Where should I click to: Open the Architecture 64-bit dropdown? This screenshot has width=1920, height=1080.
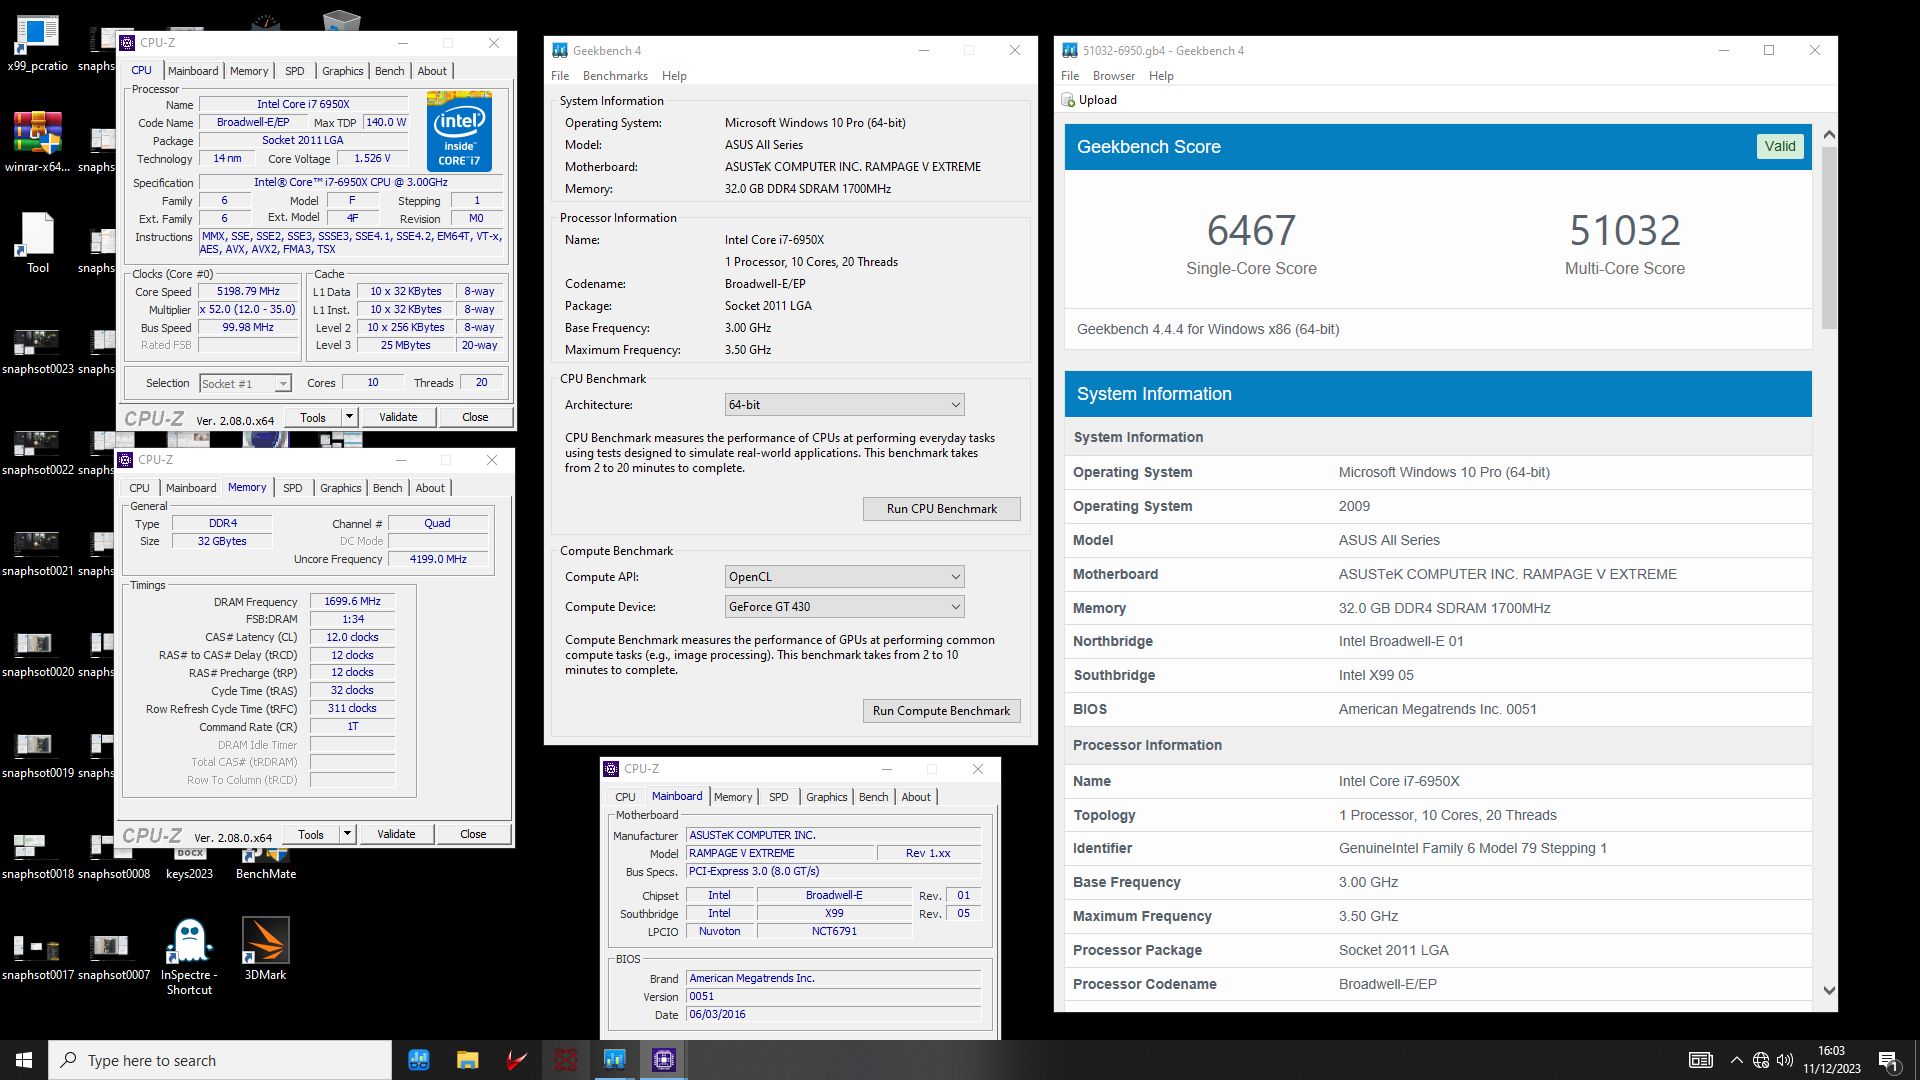point(844,405)
